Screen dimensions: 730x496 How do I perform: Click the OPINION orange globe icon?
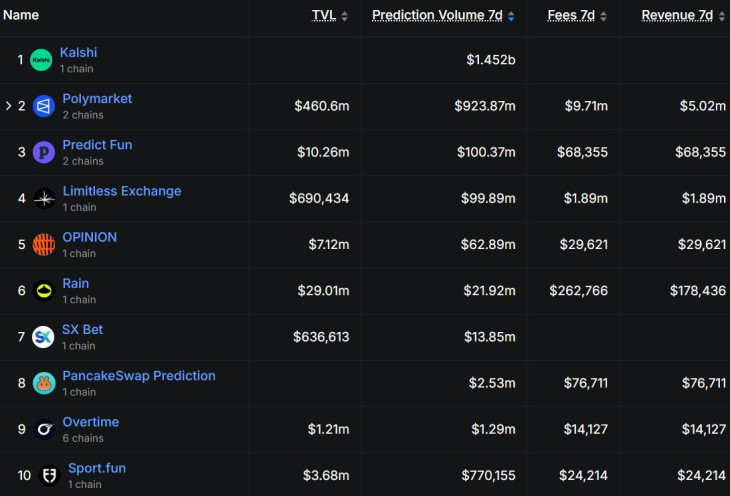[44, 245]
